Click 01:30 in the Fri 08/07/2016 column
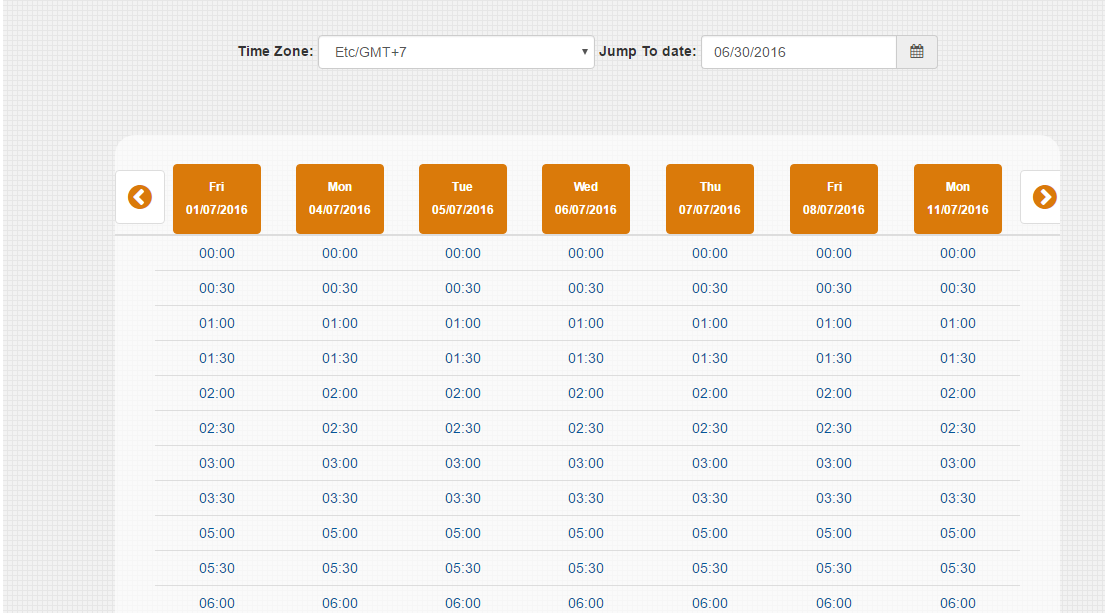The image size is (1105, 613). pyautogui.click(x=834, y=358)
